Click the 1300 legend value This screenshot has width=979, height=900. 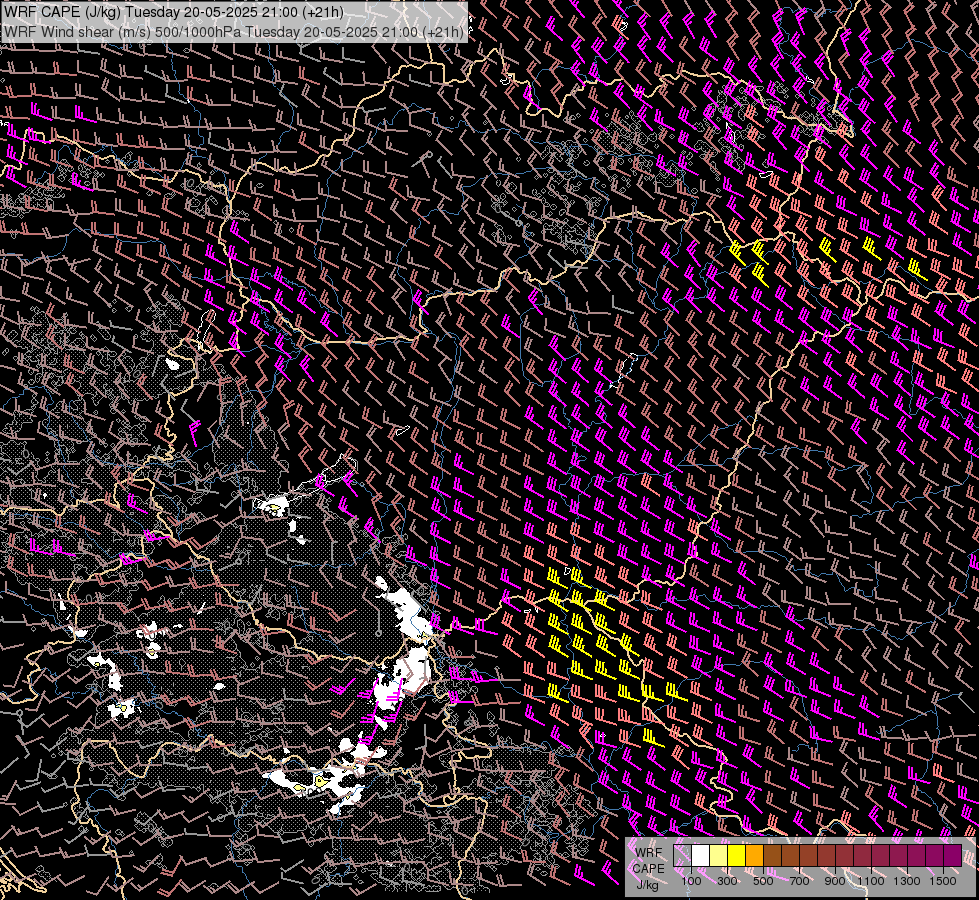(907, 881)
